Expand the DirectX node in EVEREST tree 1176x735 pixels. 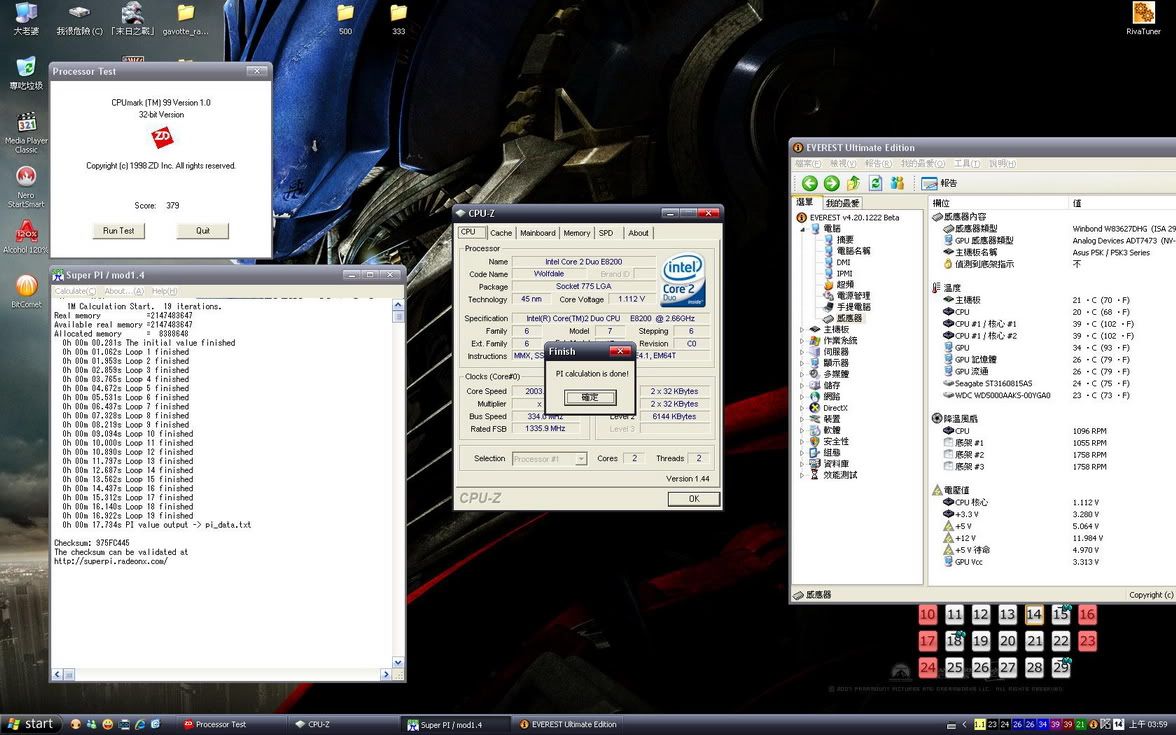(x=802, y=408)
